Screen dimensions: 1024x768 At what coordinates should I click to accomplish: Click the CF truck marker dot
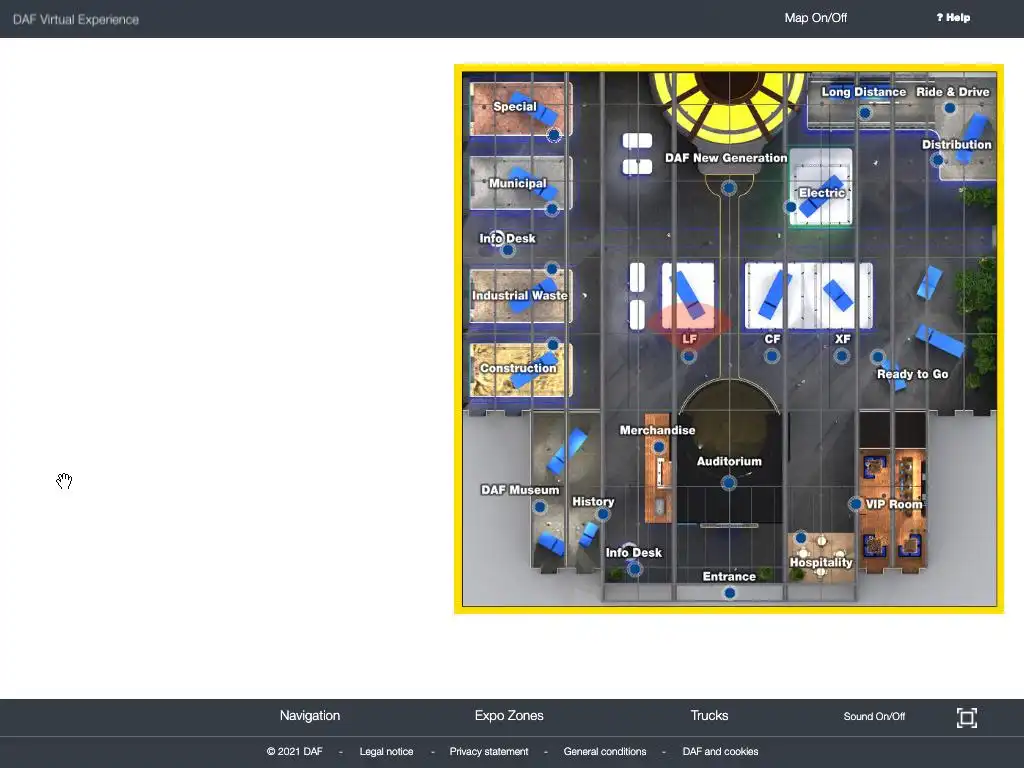pyautogui.click(x=772, y=357)
